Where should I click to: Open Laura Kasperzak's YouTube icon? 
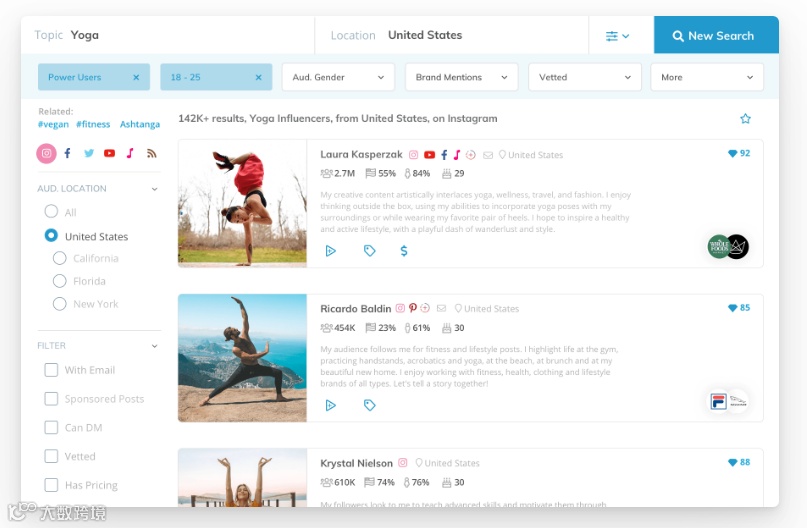coord(429,154)
